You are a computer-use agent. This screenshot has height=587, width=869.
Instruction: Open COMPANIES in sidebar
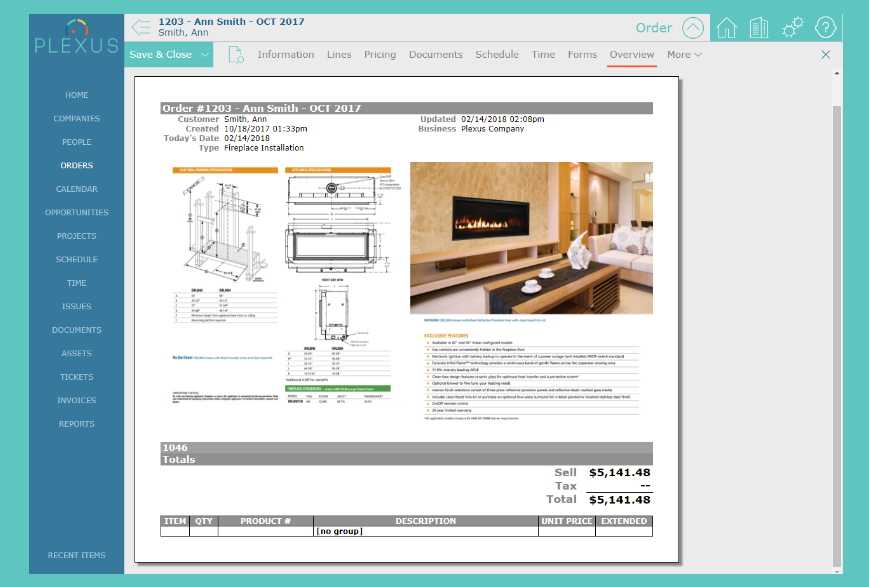pos(76,119)
